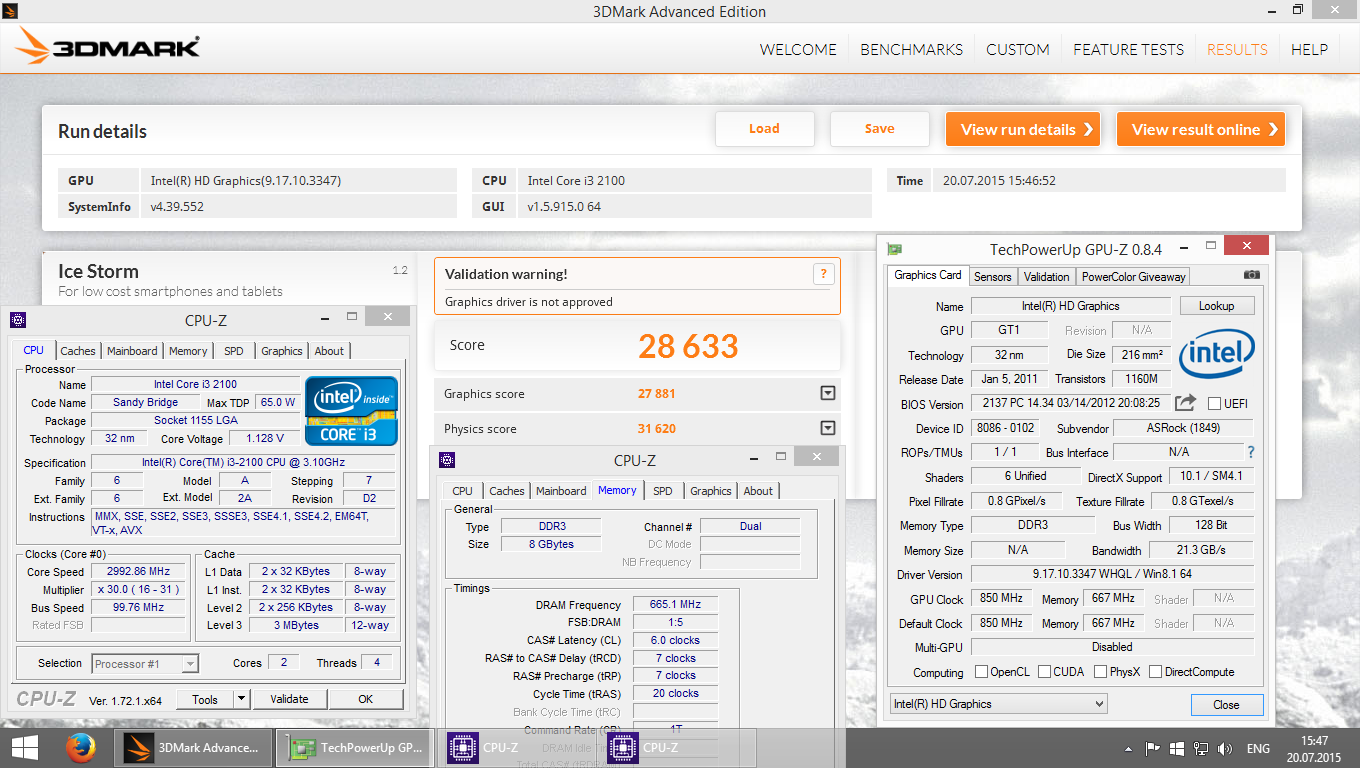Click chip icon in CPU-Z Memory window title bar

[x=447, y=460]
